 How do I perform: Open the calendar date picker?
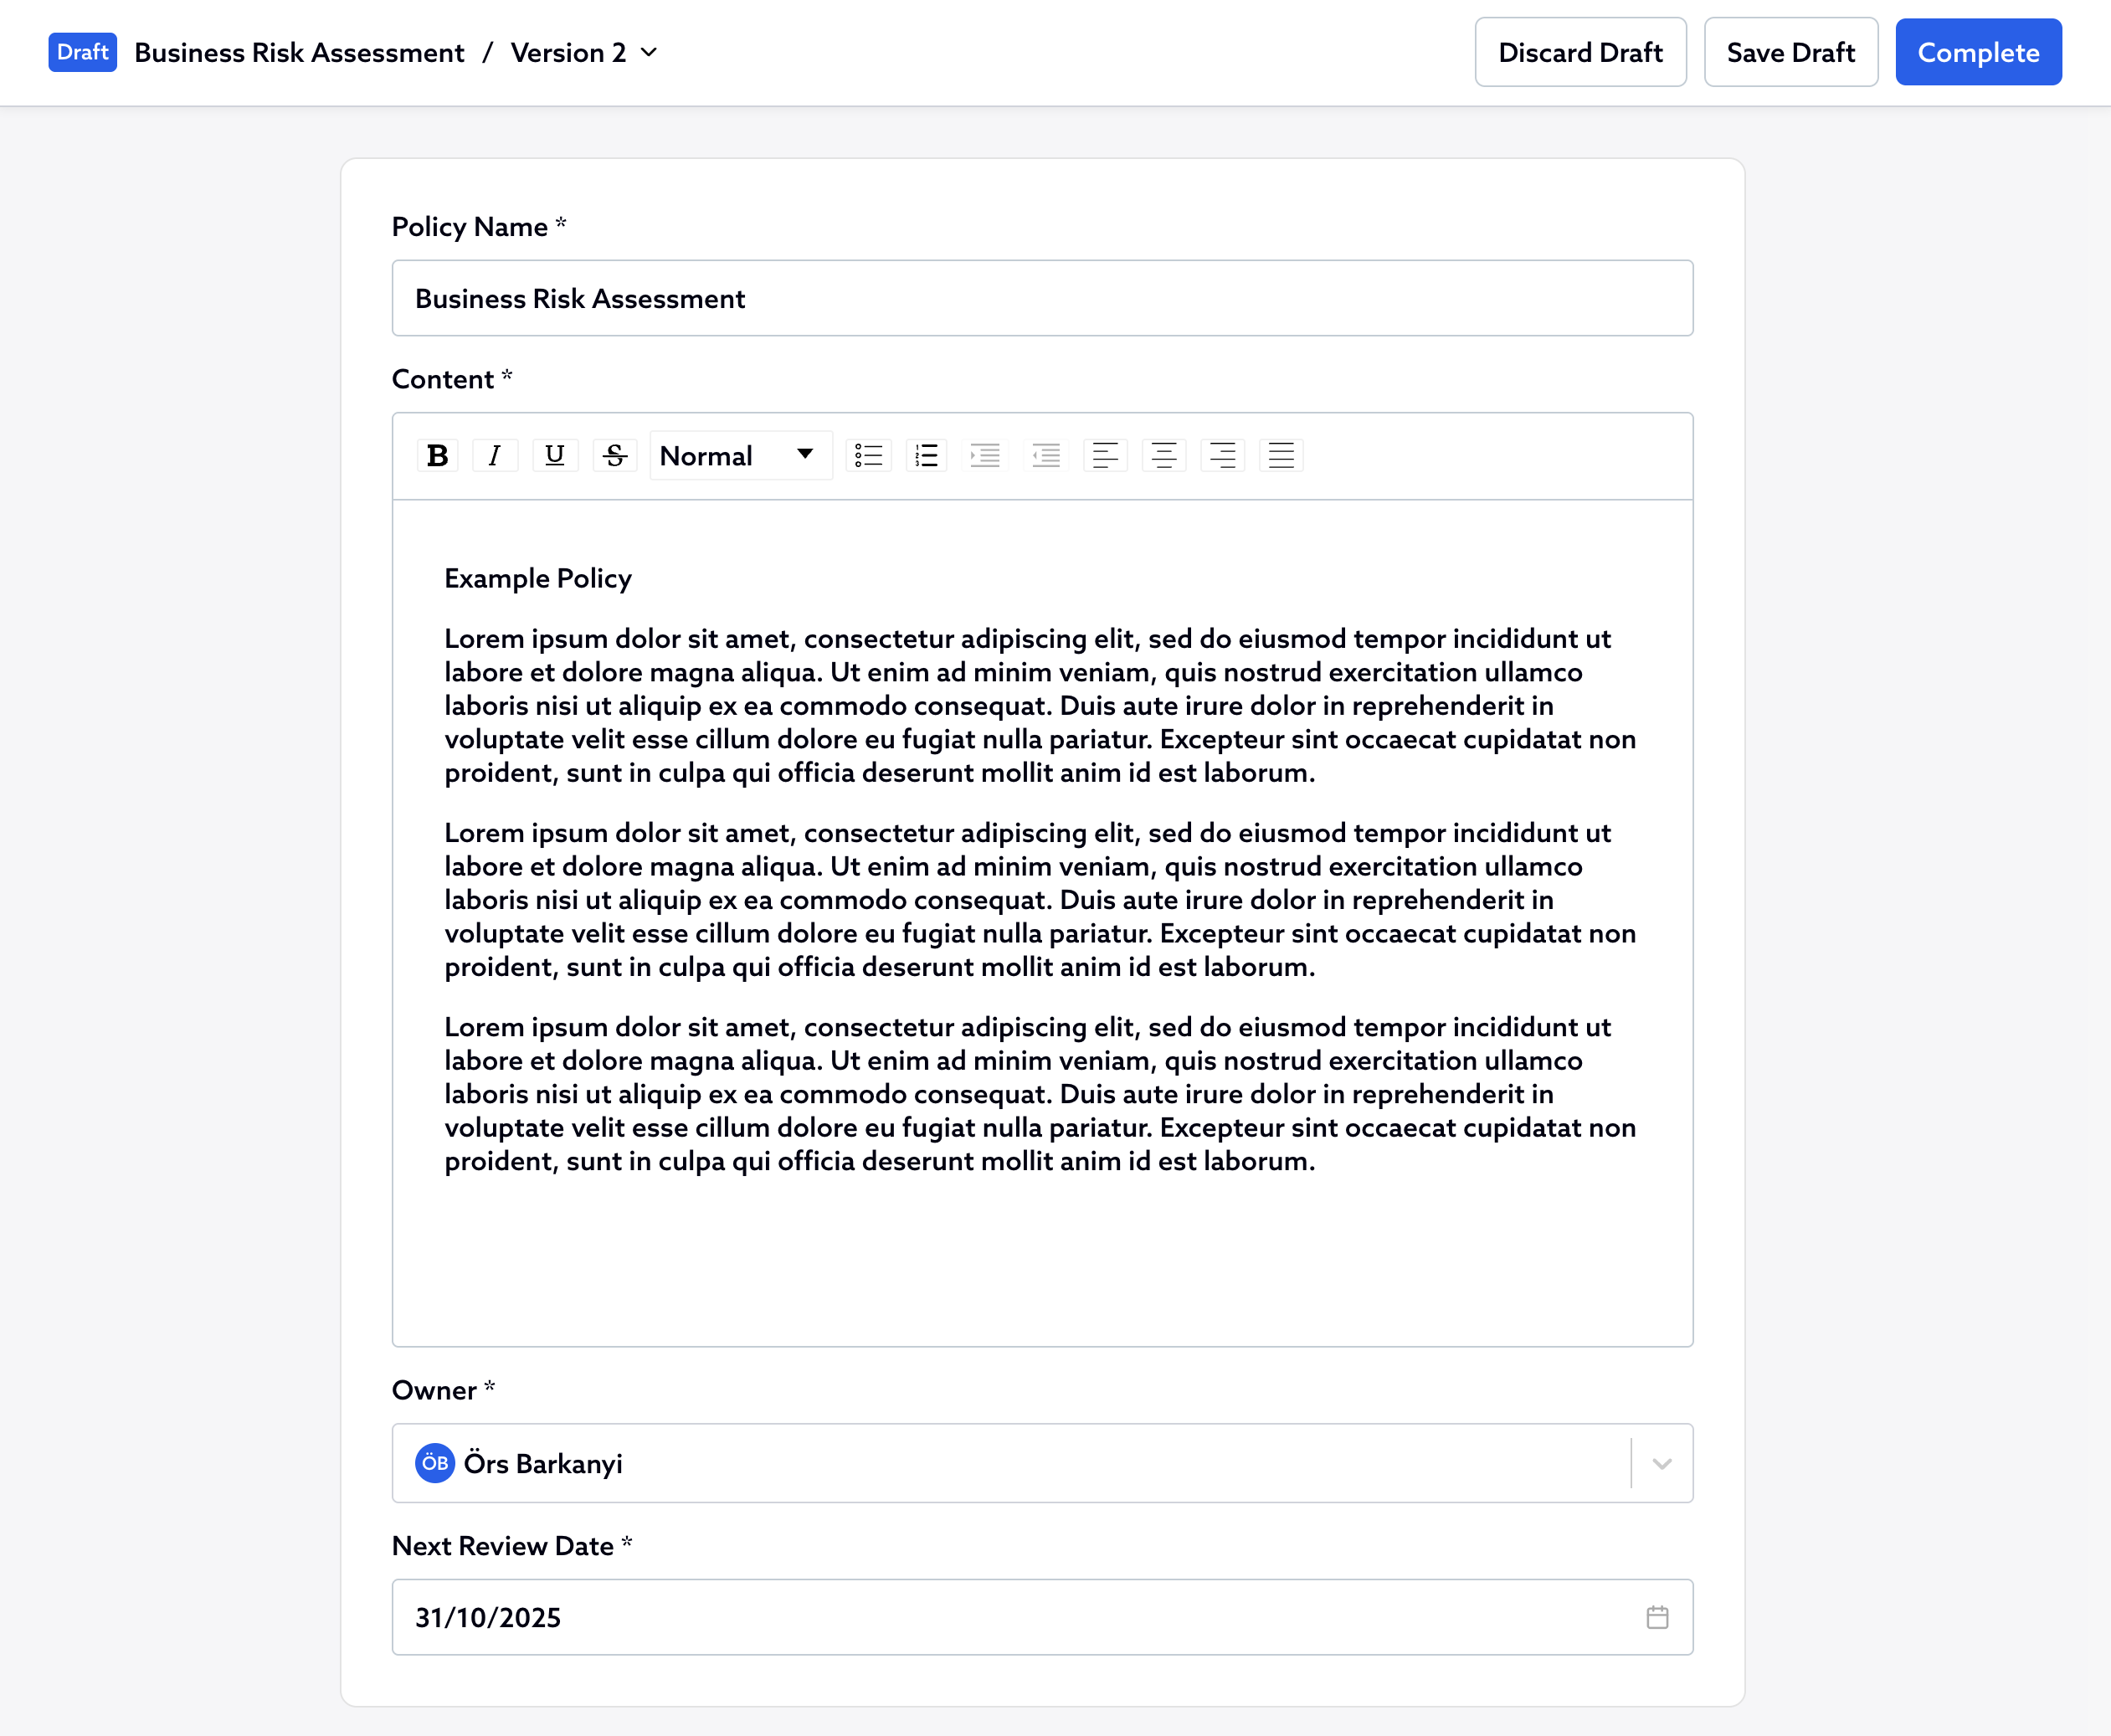point(1657,1617)
